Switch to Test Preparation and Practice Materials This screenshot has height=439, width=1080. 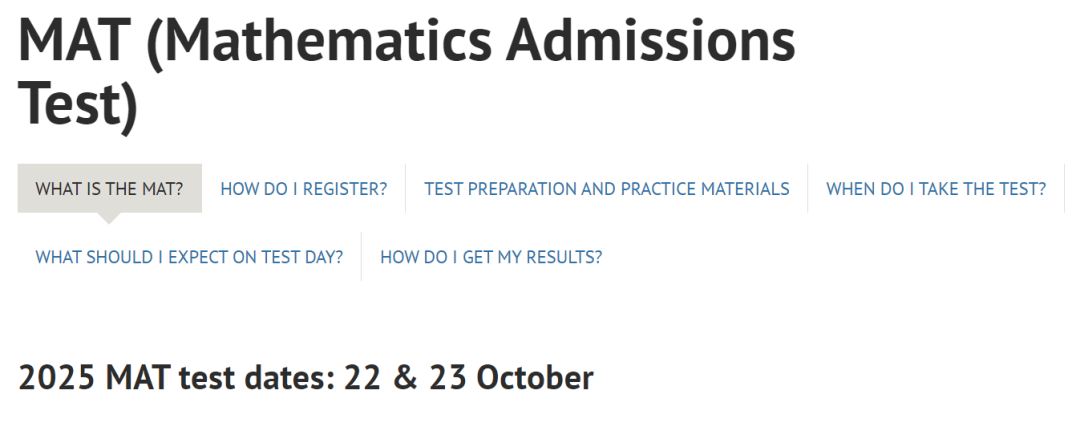coord(606,189)
